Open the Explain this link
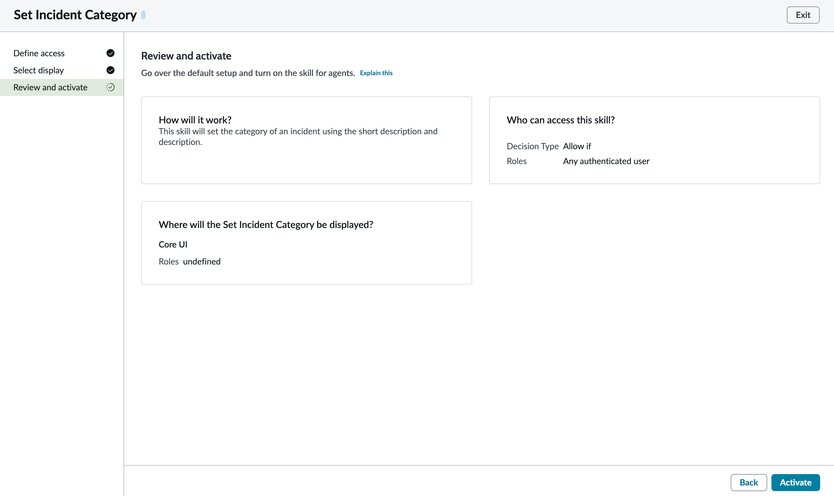834x496 pixels. 376,73
